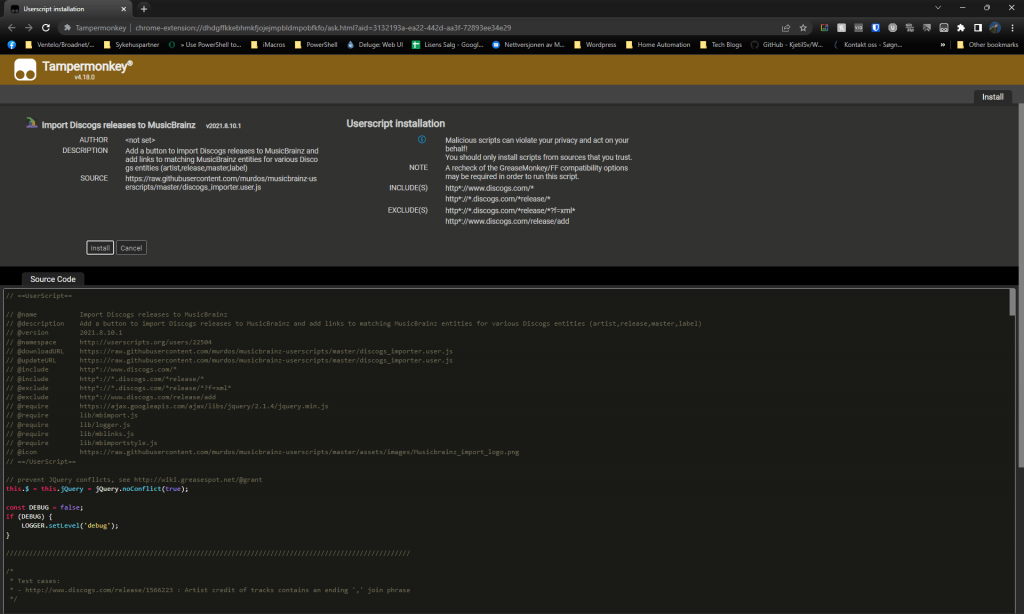Reload the page with the refresh icon
The image size is (1024, 614).
(46, 27)
